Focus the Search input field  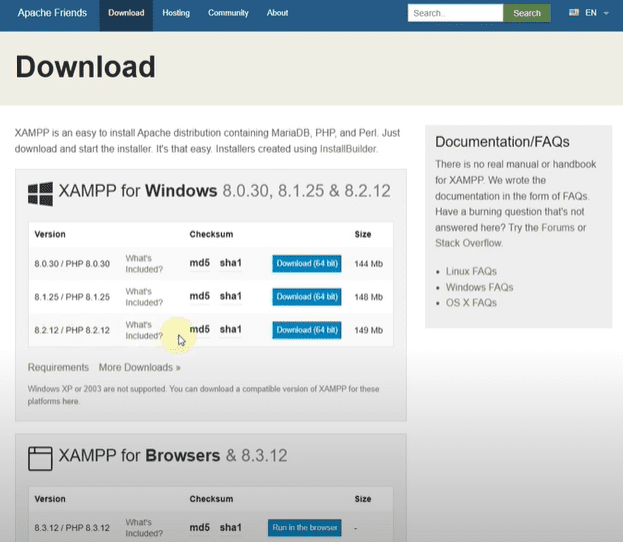point(455,13)
